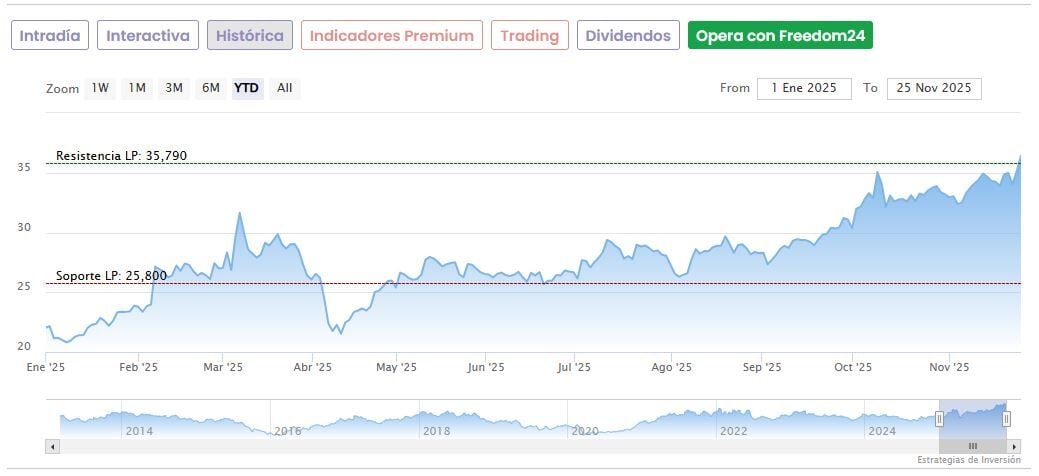
Task: Click the navigator scroll right arrow
Action: point(1014,446)
